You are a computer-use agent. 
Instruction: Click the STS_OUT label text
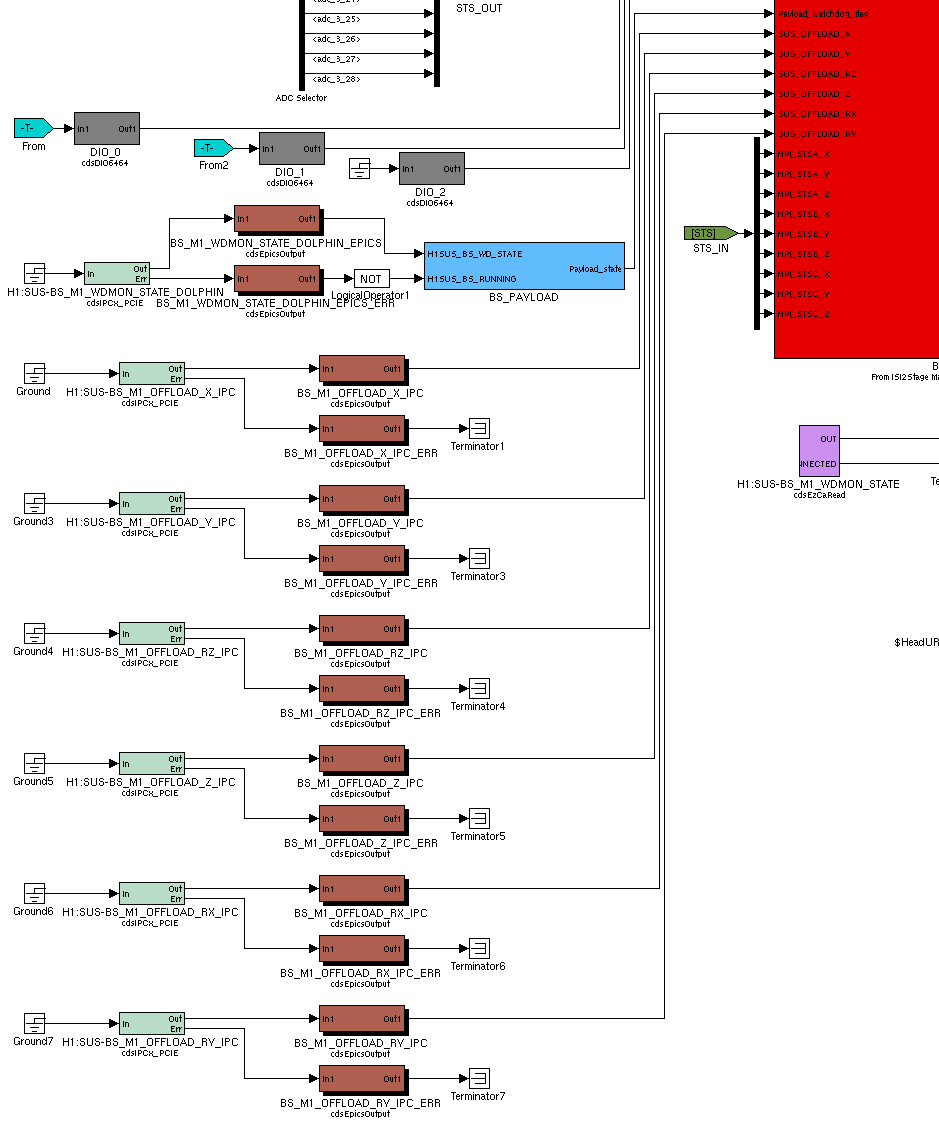pyautogui.click(x=479, y=9)
